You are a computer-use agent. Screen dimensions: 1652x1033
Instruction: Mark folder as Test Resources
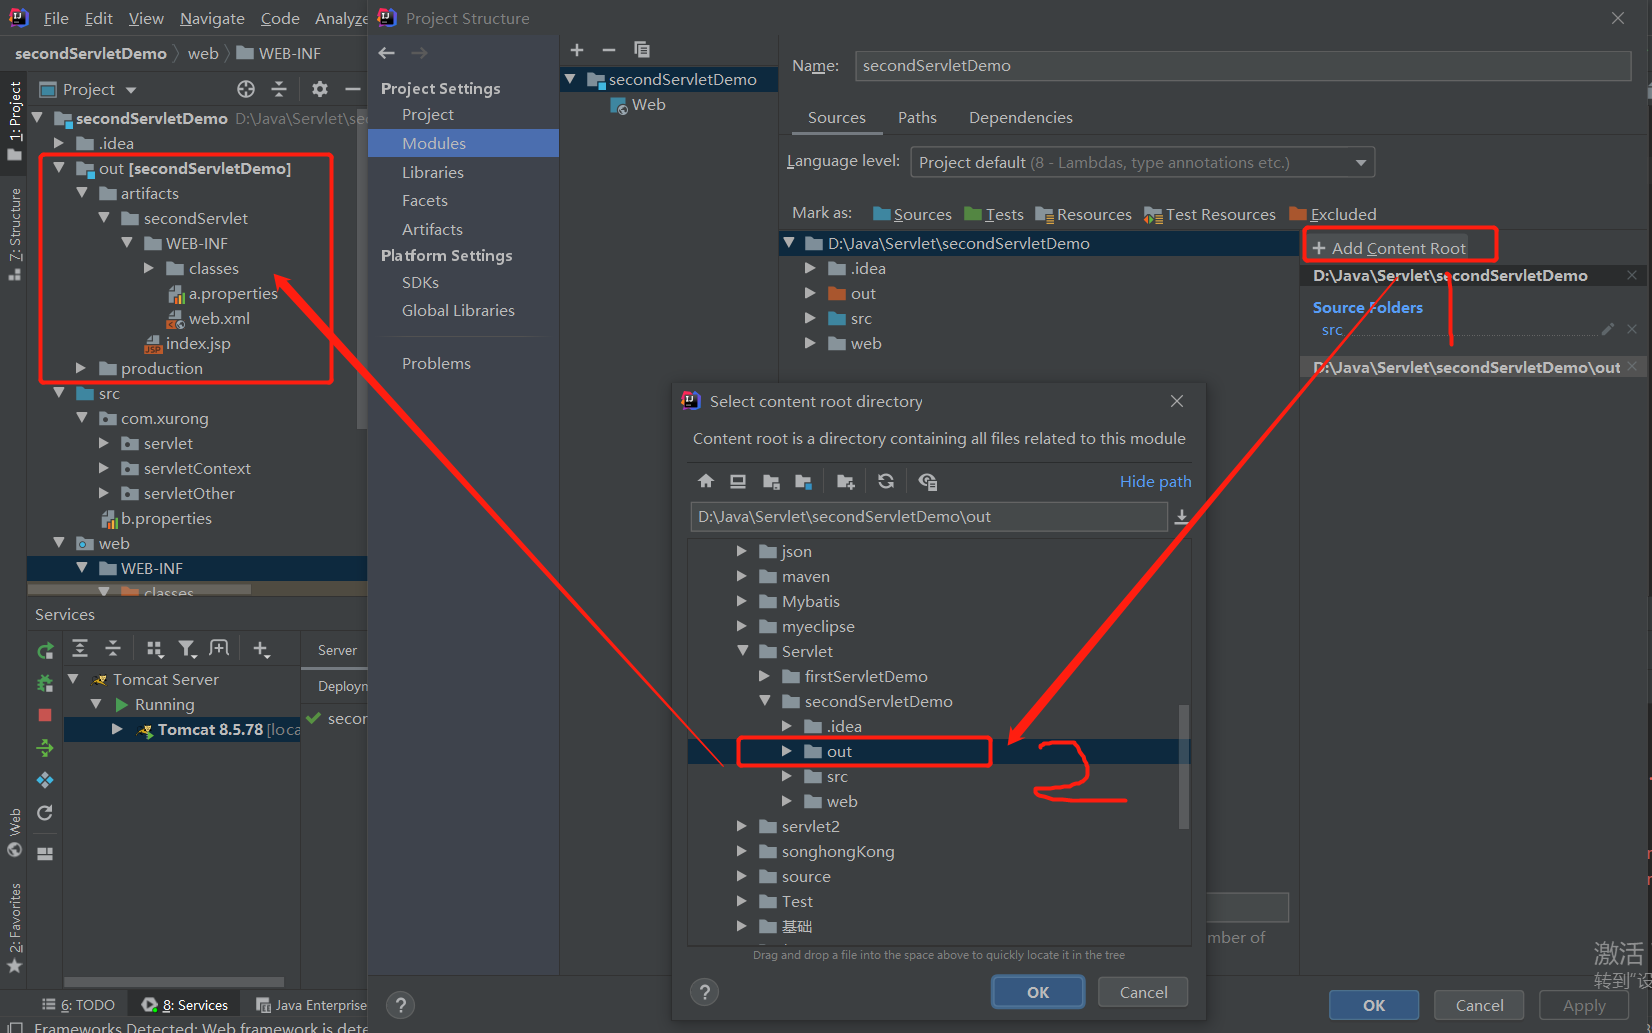coord(1210,214)
